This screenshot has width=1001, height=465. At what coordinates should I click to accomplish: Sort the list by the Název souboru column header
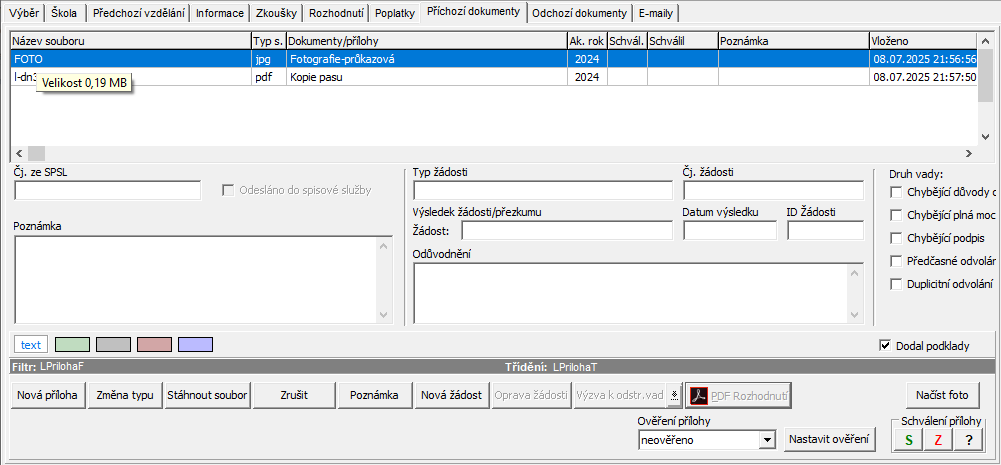130,41
